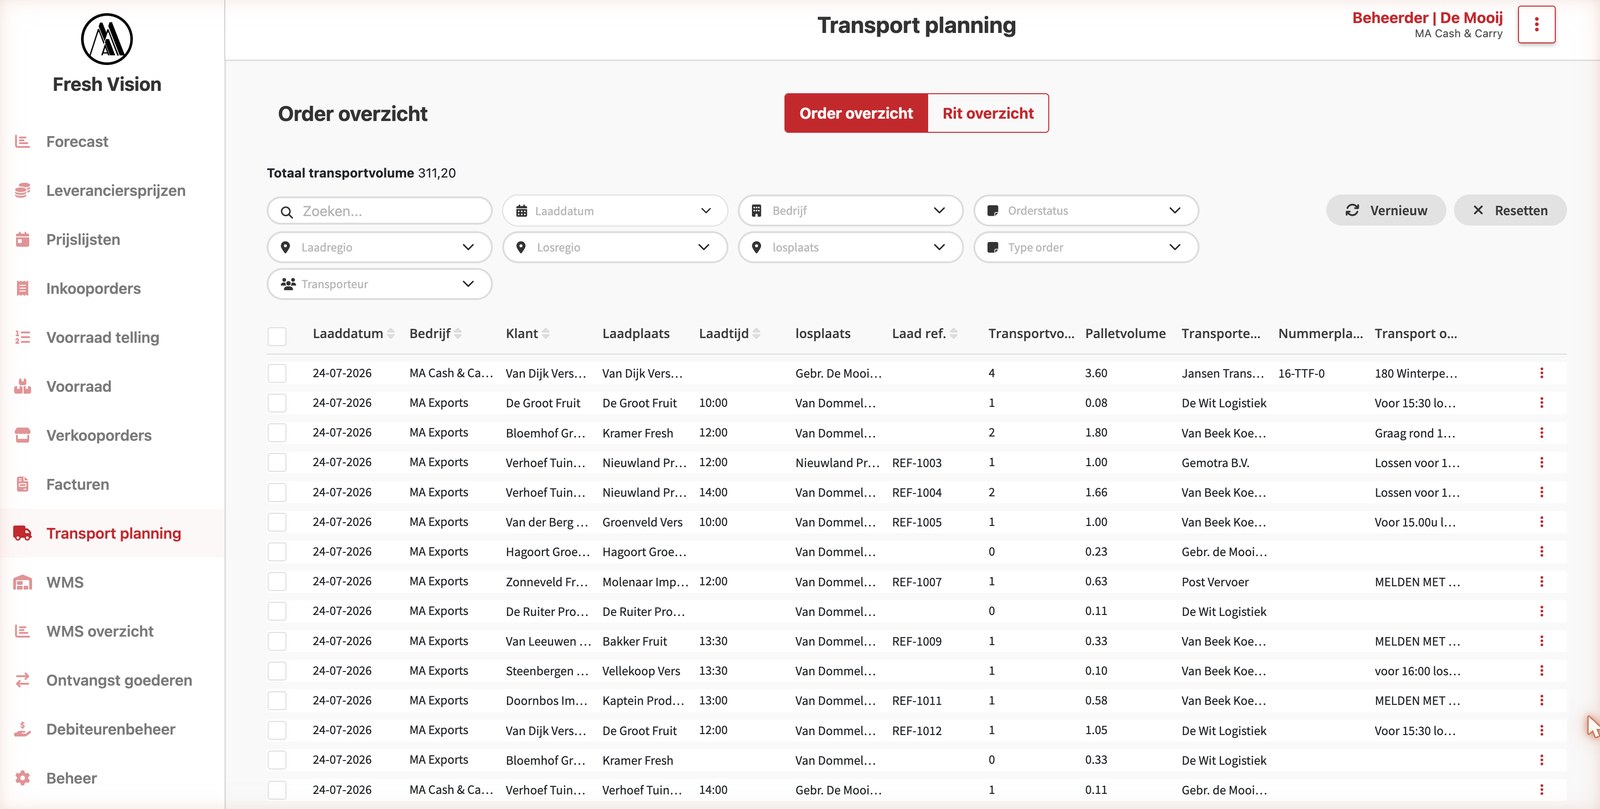Open row actions for REF-1012 order
1600x809 pixels.
1541,730
